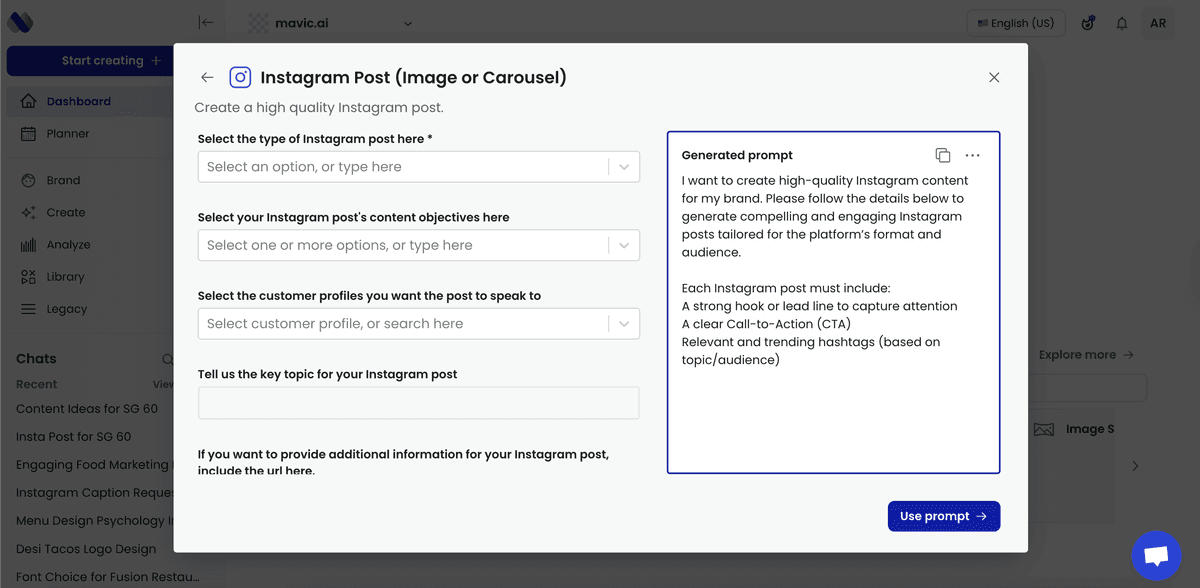Click the AR user avatar

(x=1158, y=23)
